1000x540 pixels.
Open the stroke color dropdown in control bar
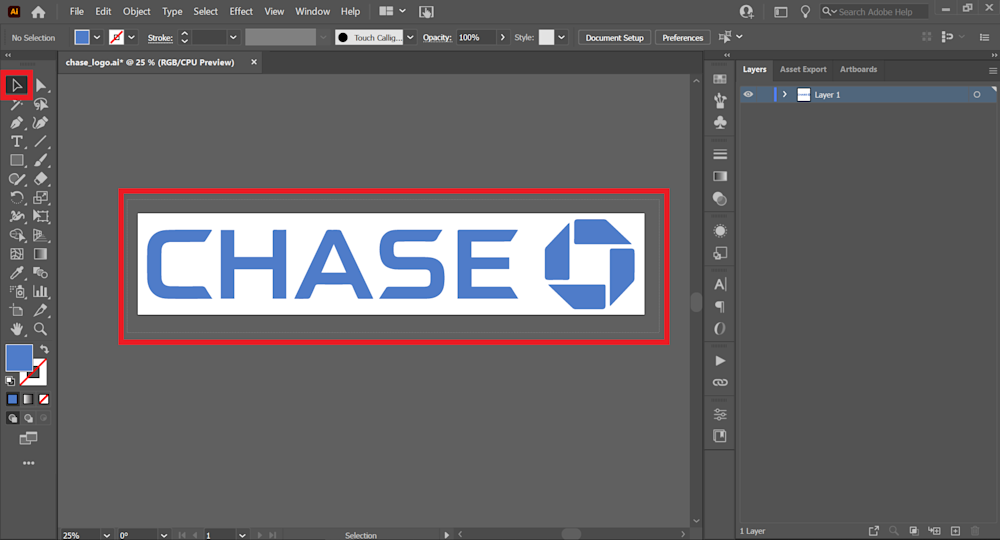click(x=131, y=38)
